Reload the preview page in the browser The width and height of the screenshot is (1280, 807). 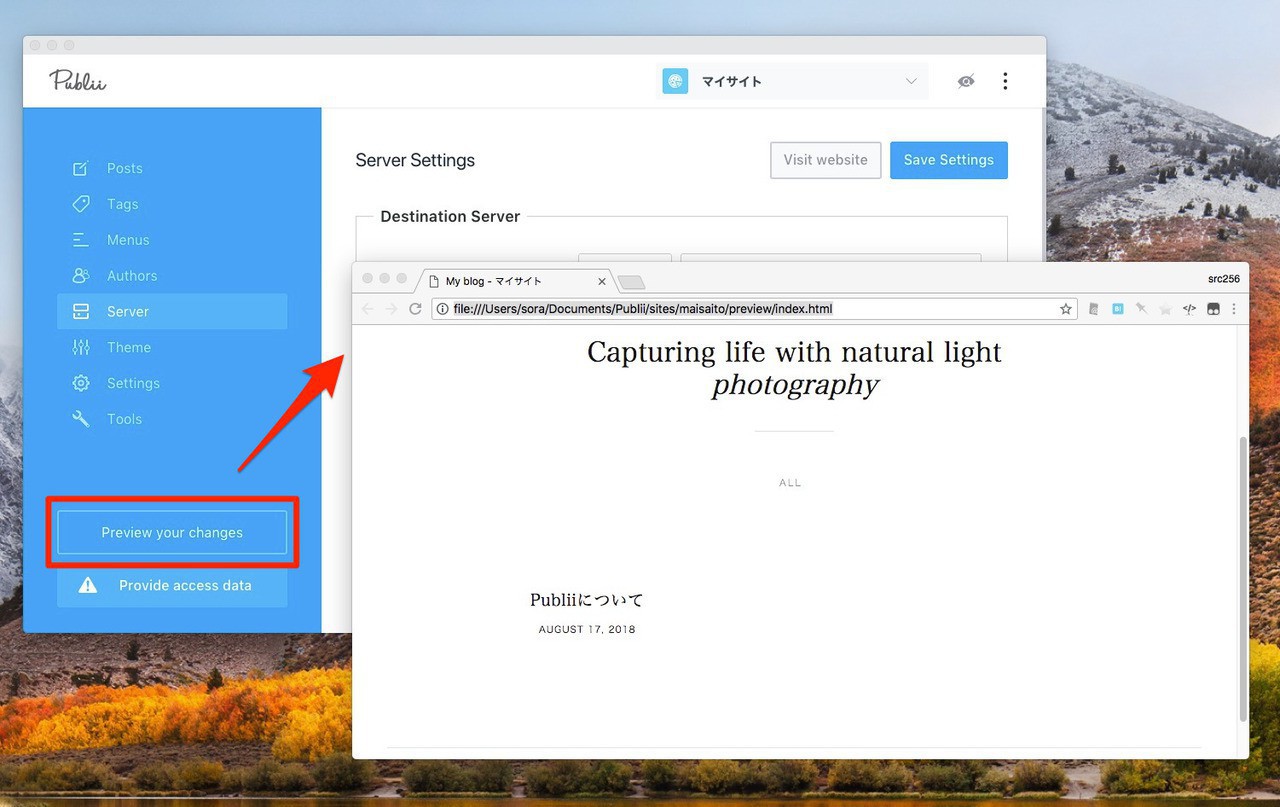416,309
